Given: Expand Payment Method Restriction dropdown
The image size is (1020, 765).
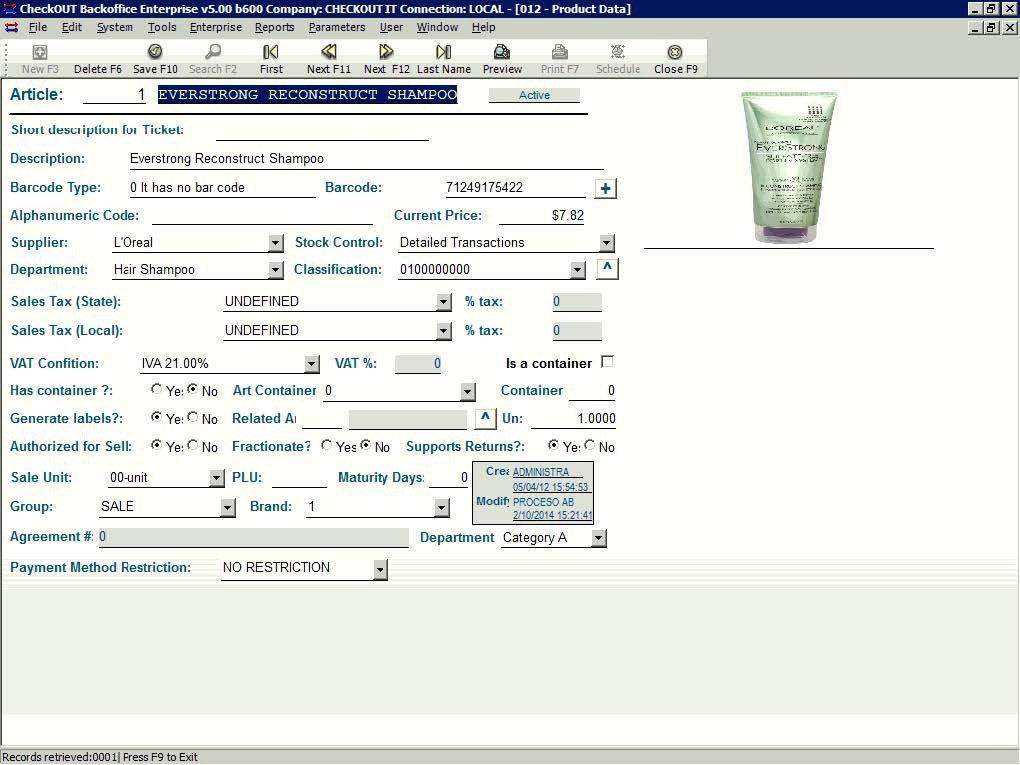Looking at the screenshot, I should pos(379,569).
